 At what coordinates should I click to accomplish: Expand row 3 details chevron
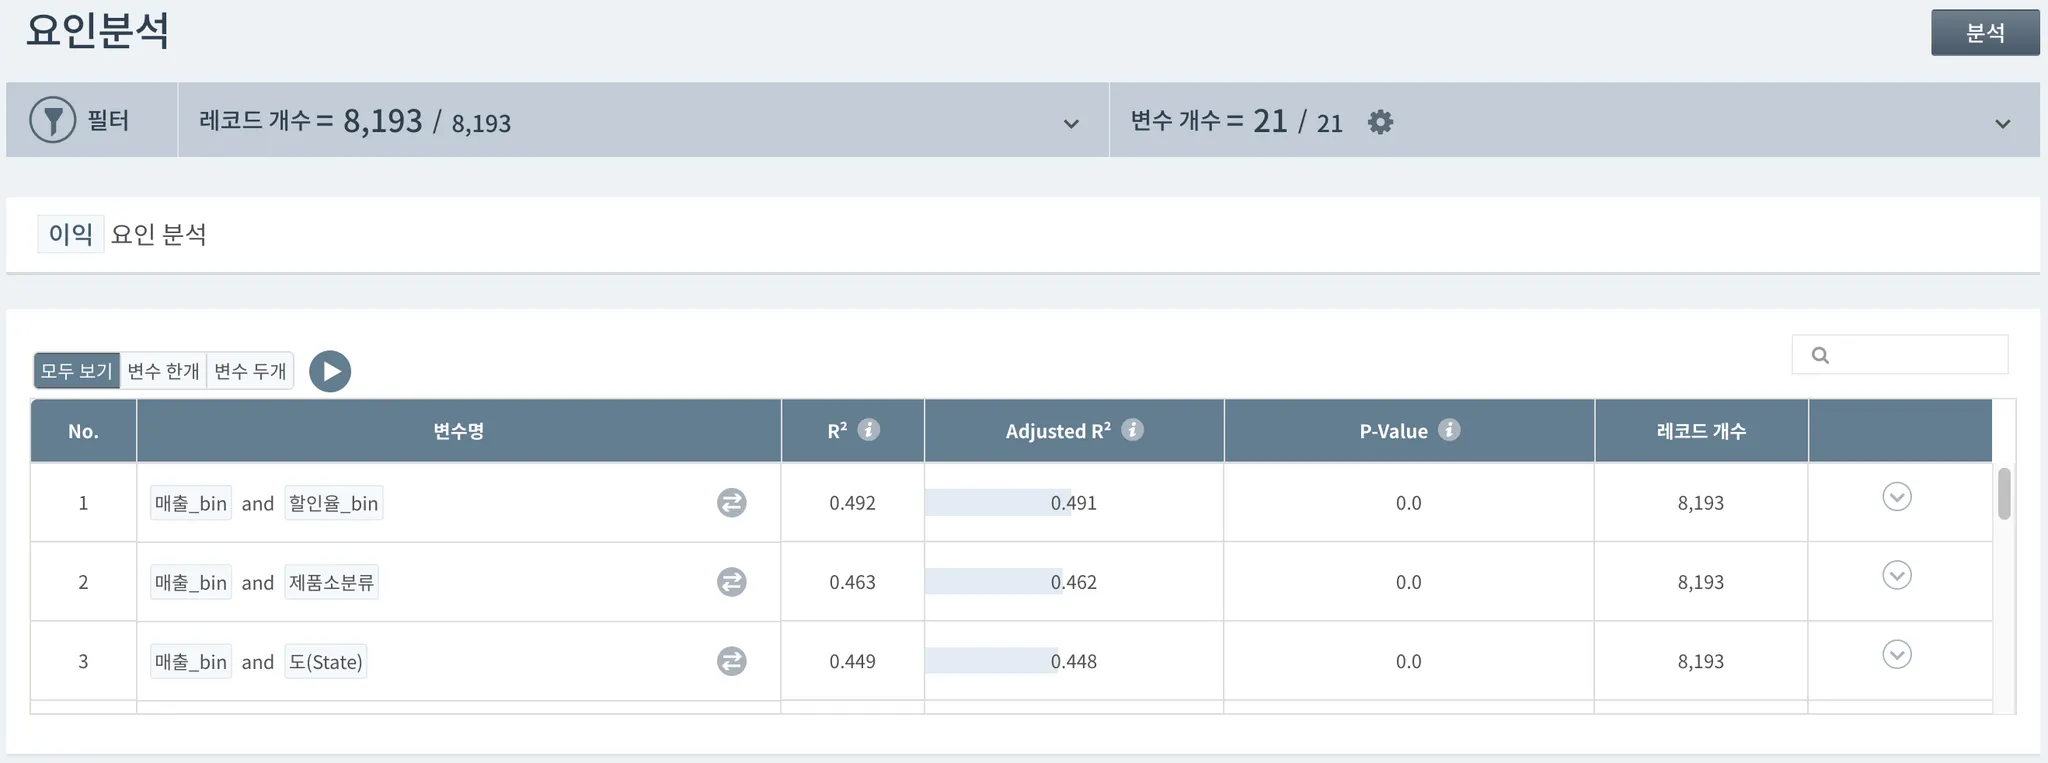pyautogui.click(x=1896, y=654)
